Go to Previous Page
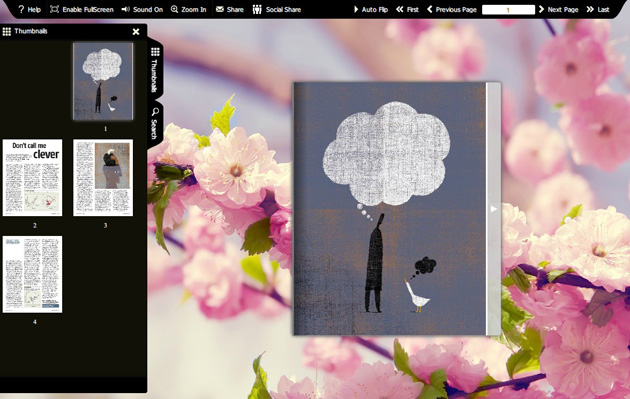This screenshot has width=630, height=399. 452,9
